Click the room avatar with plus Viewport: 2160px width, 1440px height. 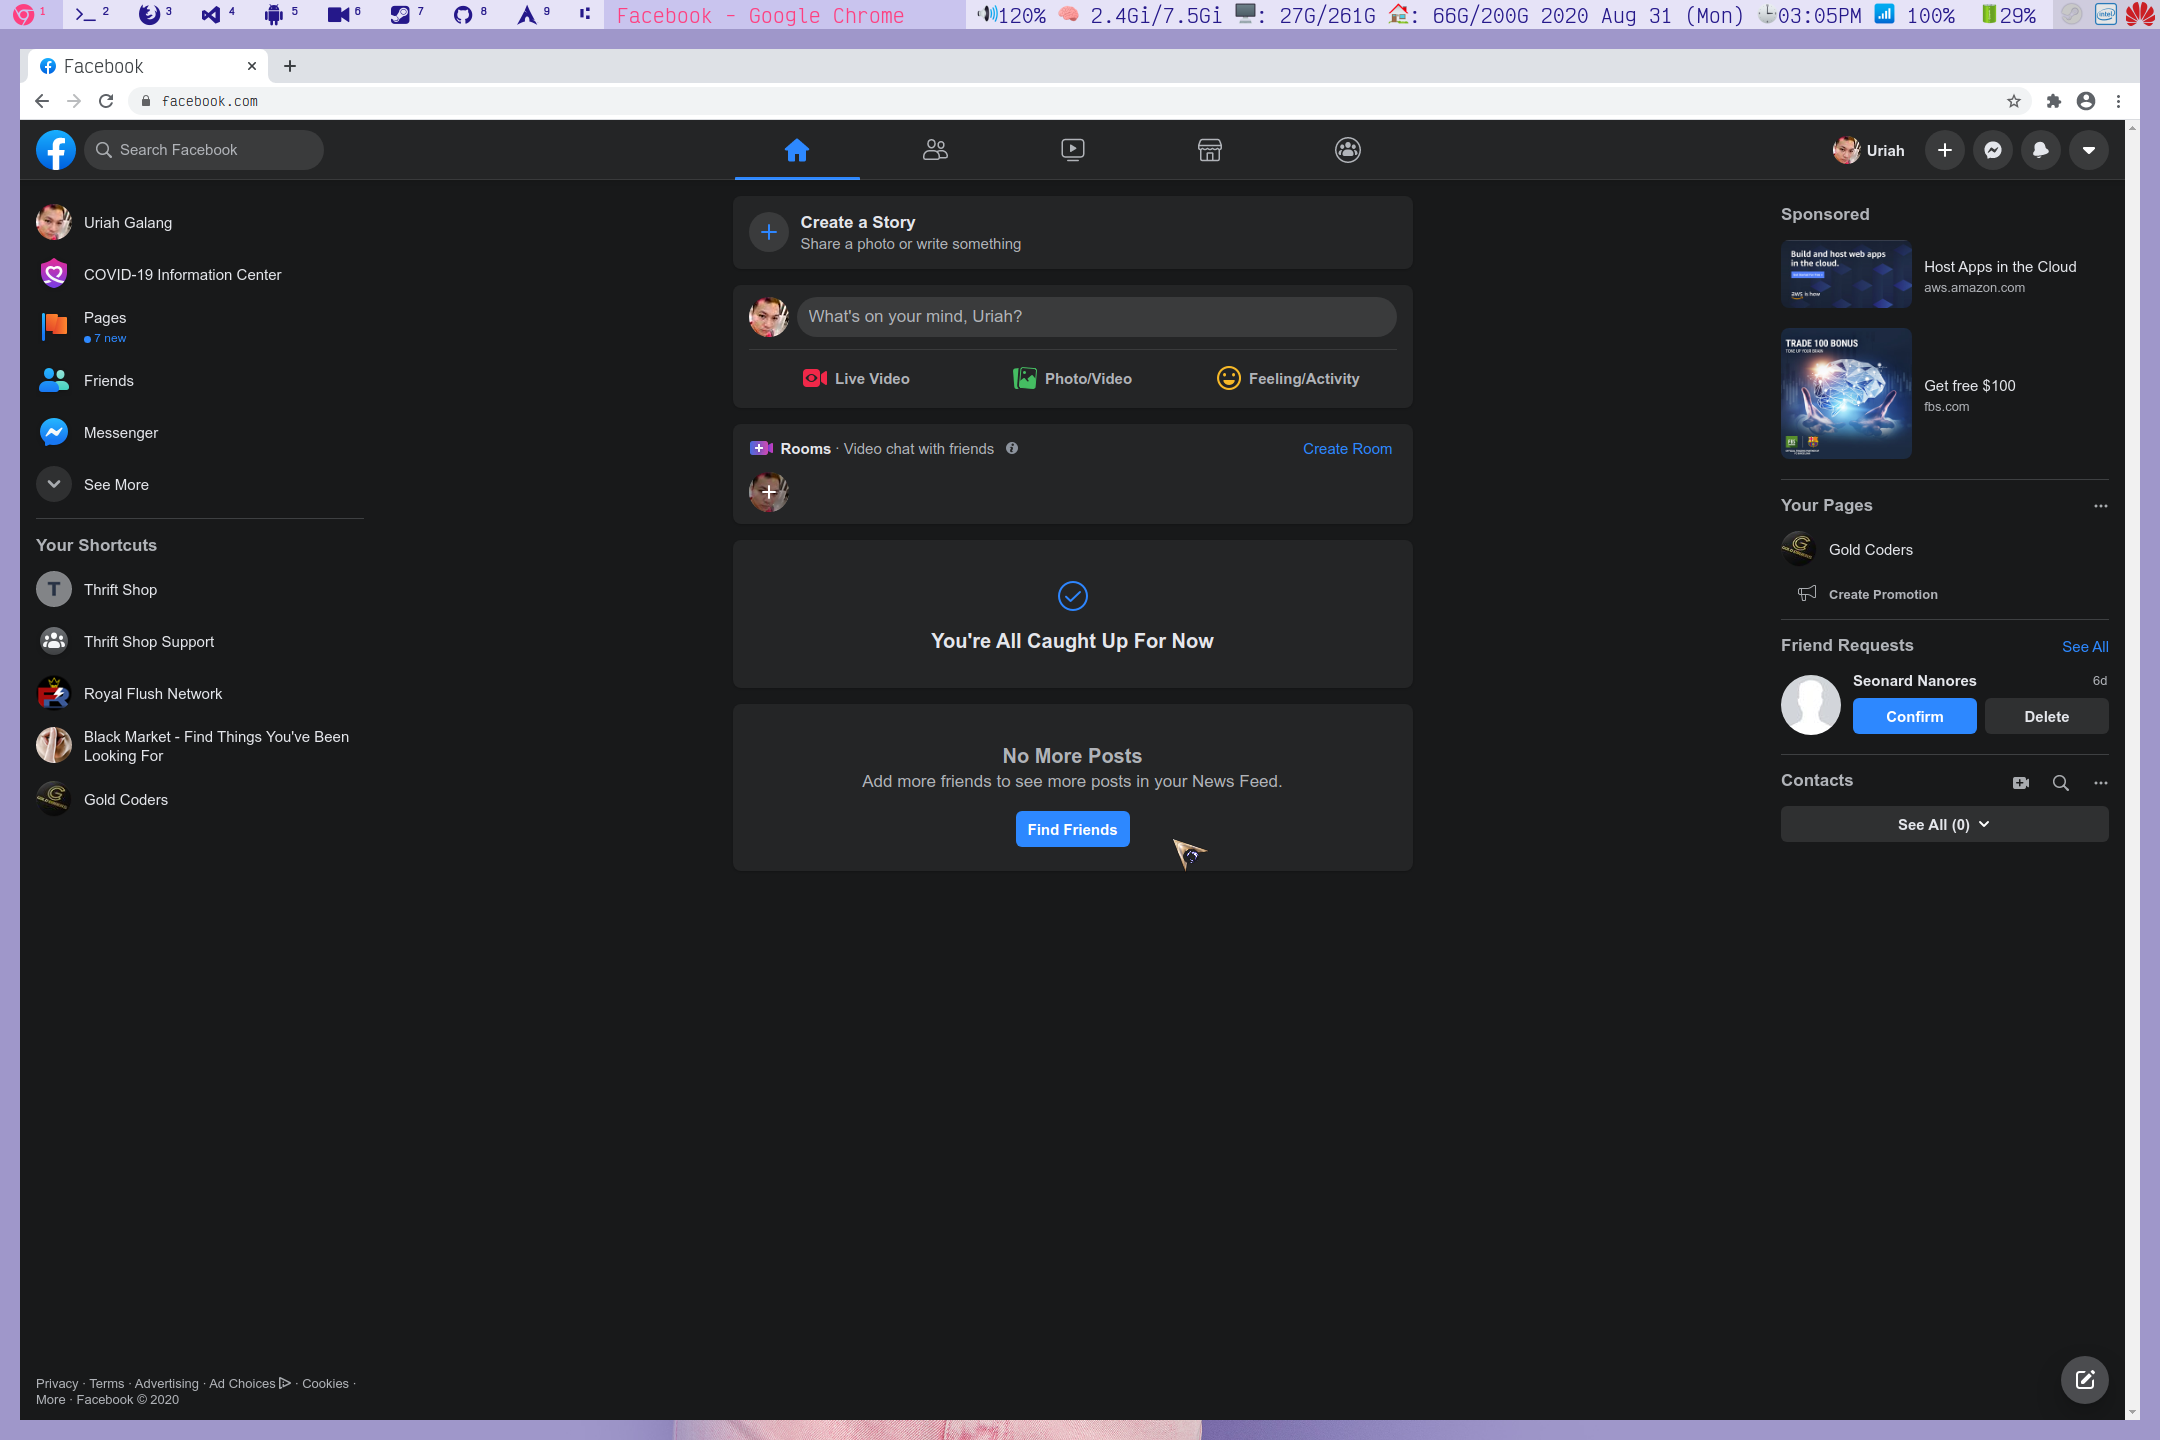click(769, 492)
